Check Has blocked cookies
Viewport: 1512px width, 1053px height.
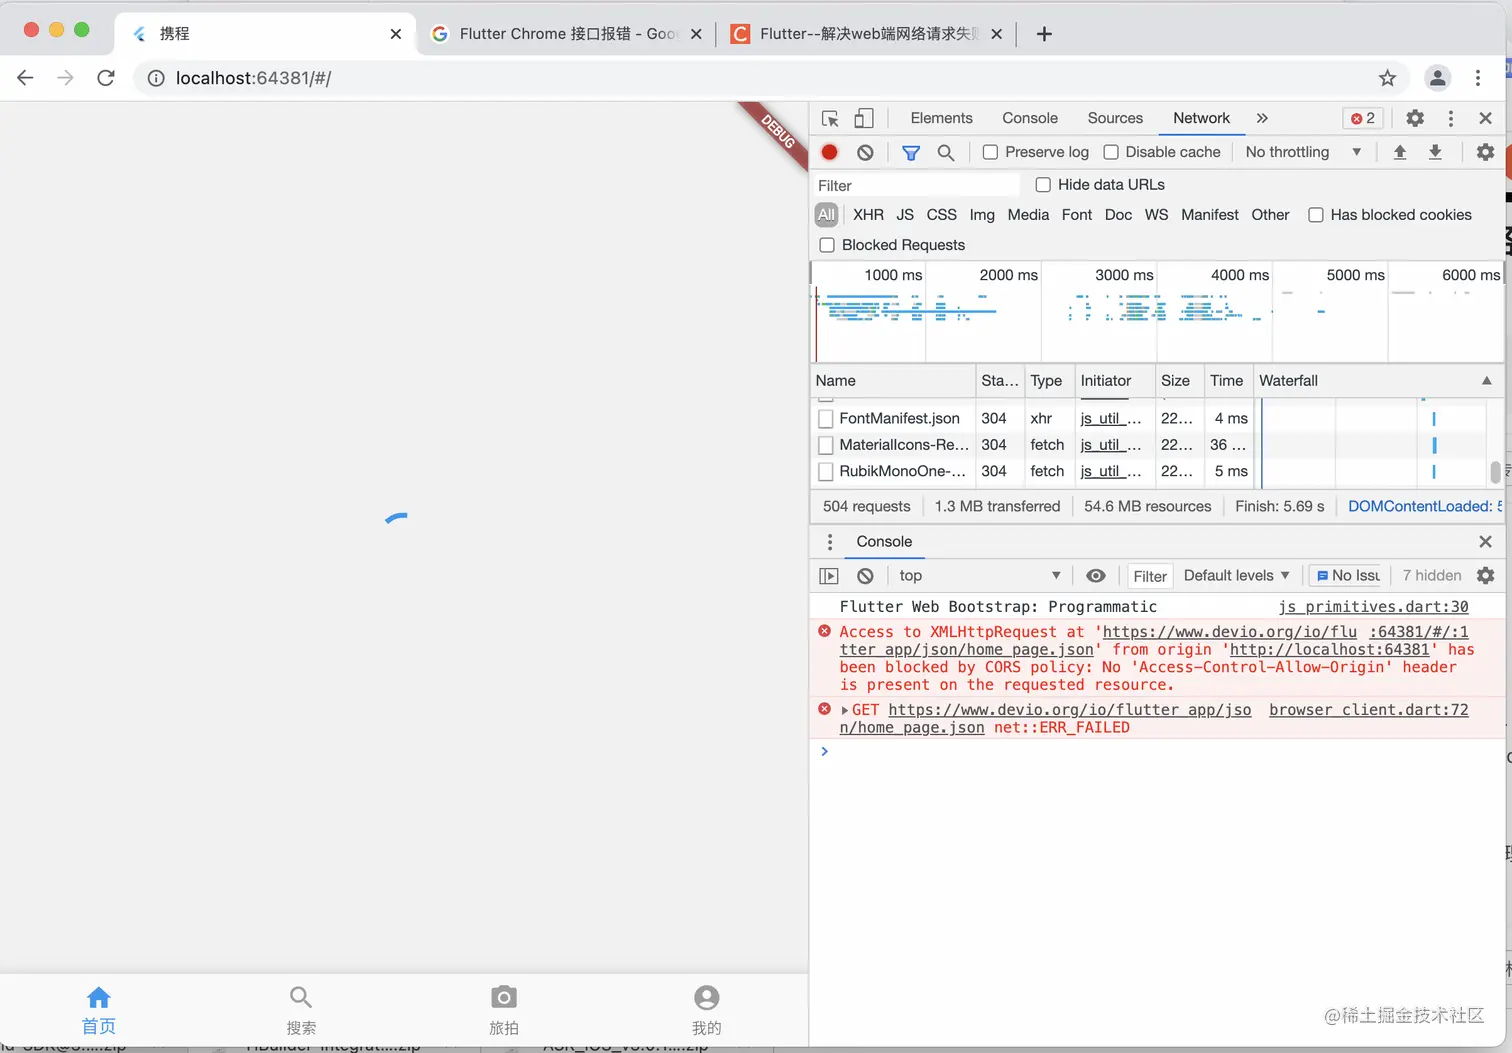coord(1316,215)
